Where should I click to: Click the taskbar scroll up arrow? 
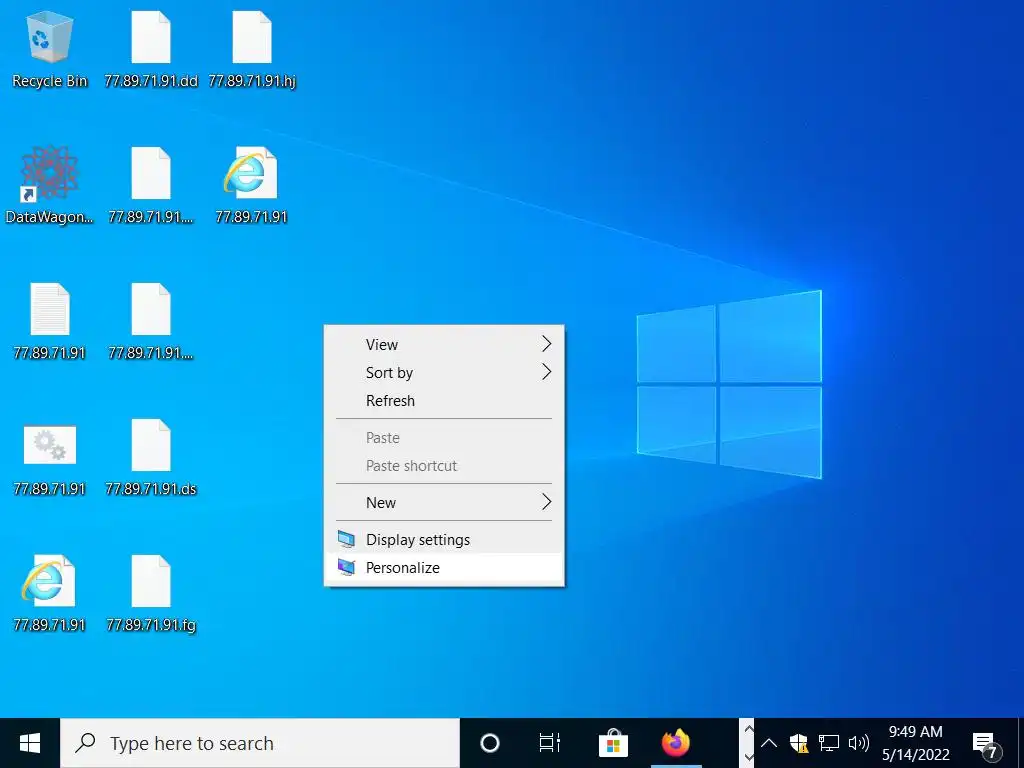click(748, 729)
